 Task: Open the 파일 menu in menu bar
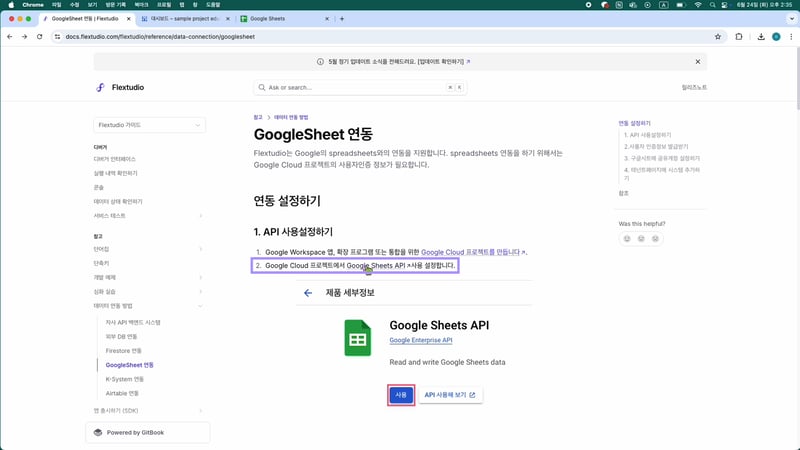[x=57, y=5]
